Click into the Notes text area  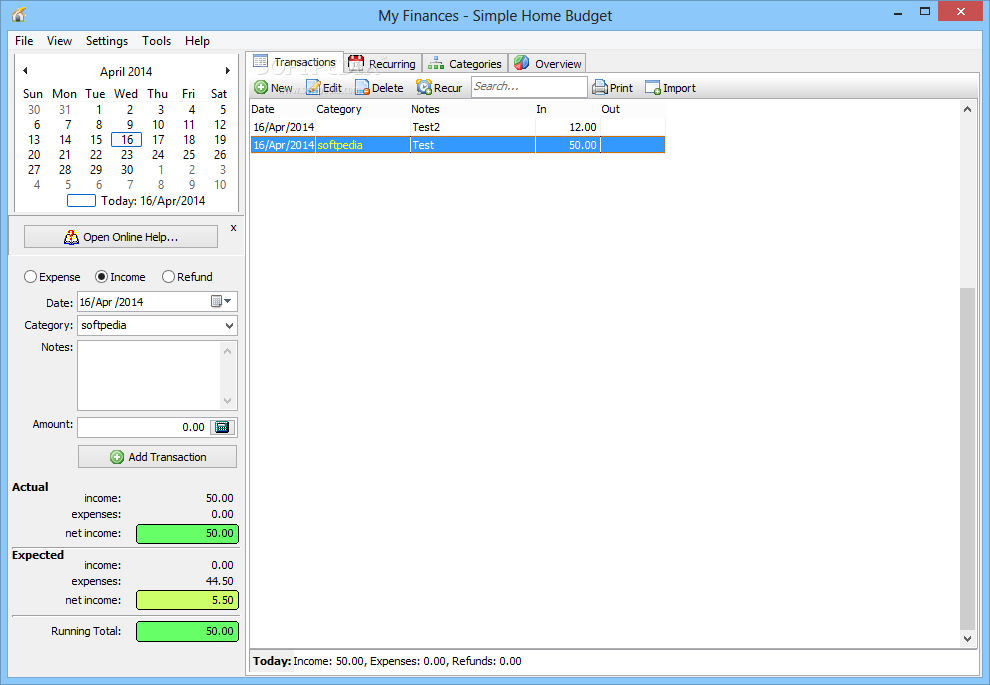(x=149, y=376)
